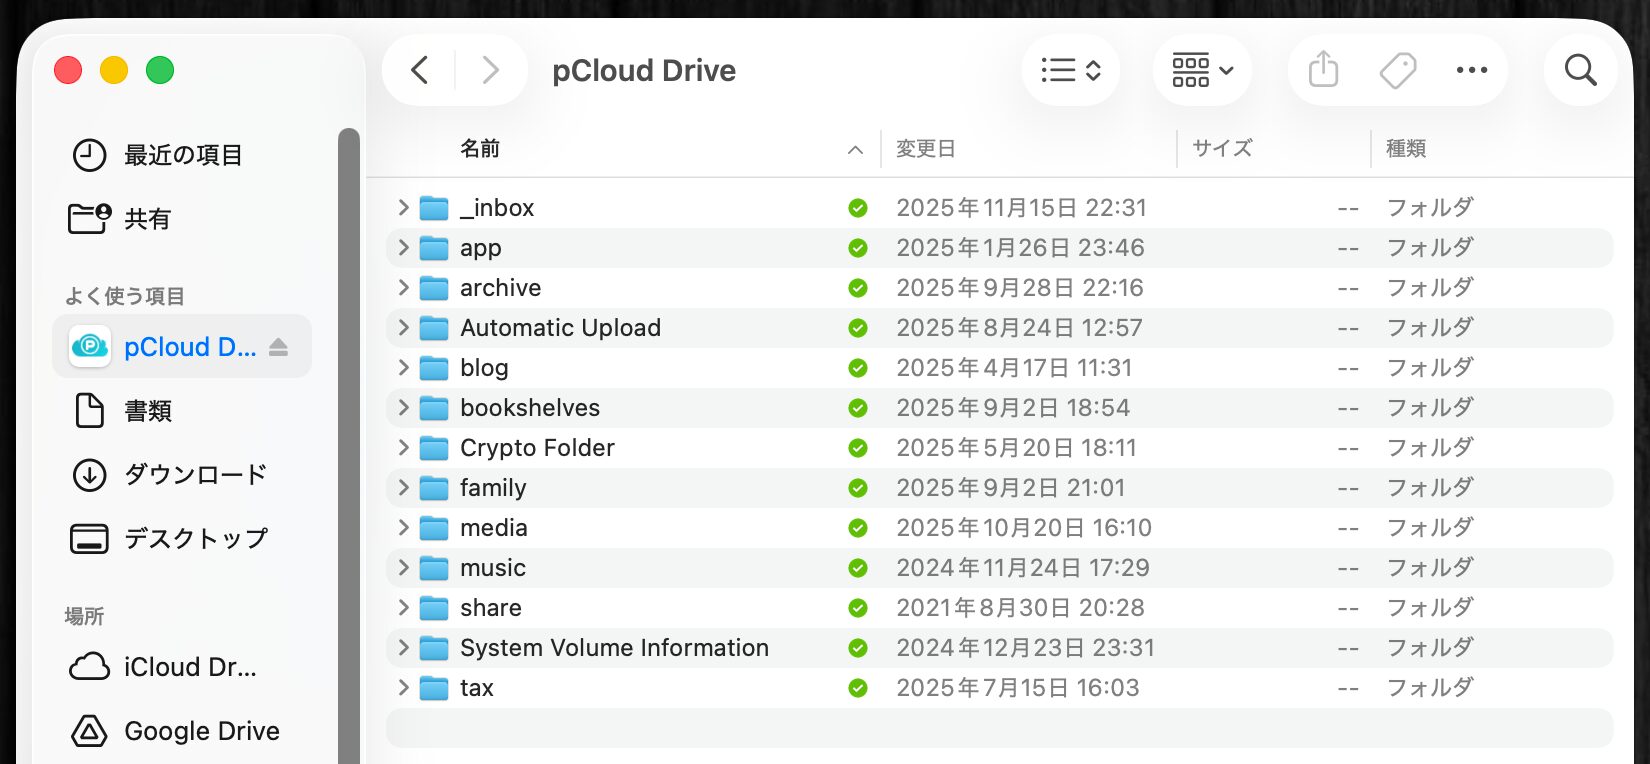The image size is (1650, 764).
Task: Open the more actions ellipsis menu
Action: 1471,70
